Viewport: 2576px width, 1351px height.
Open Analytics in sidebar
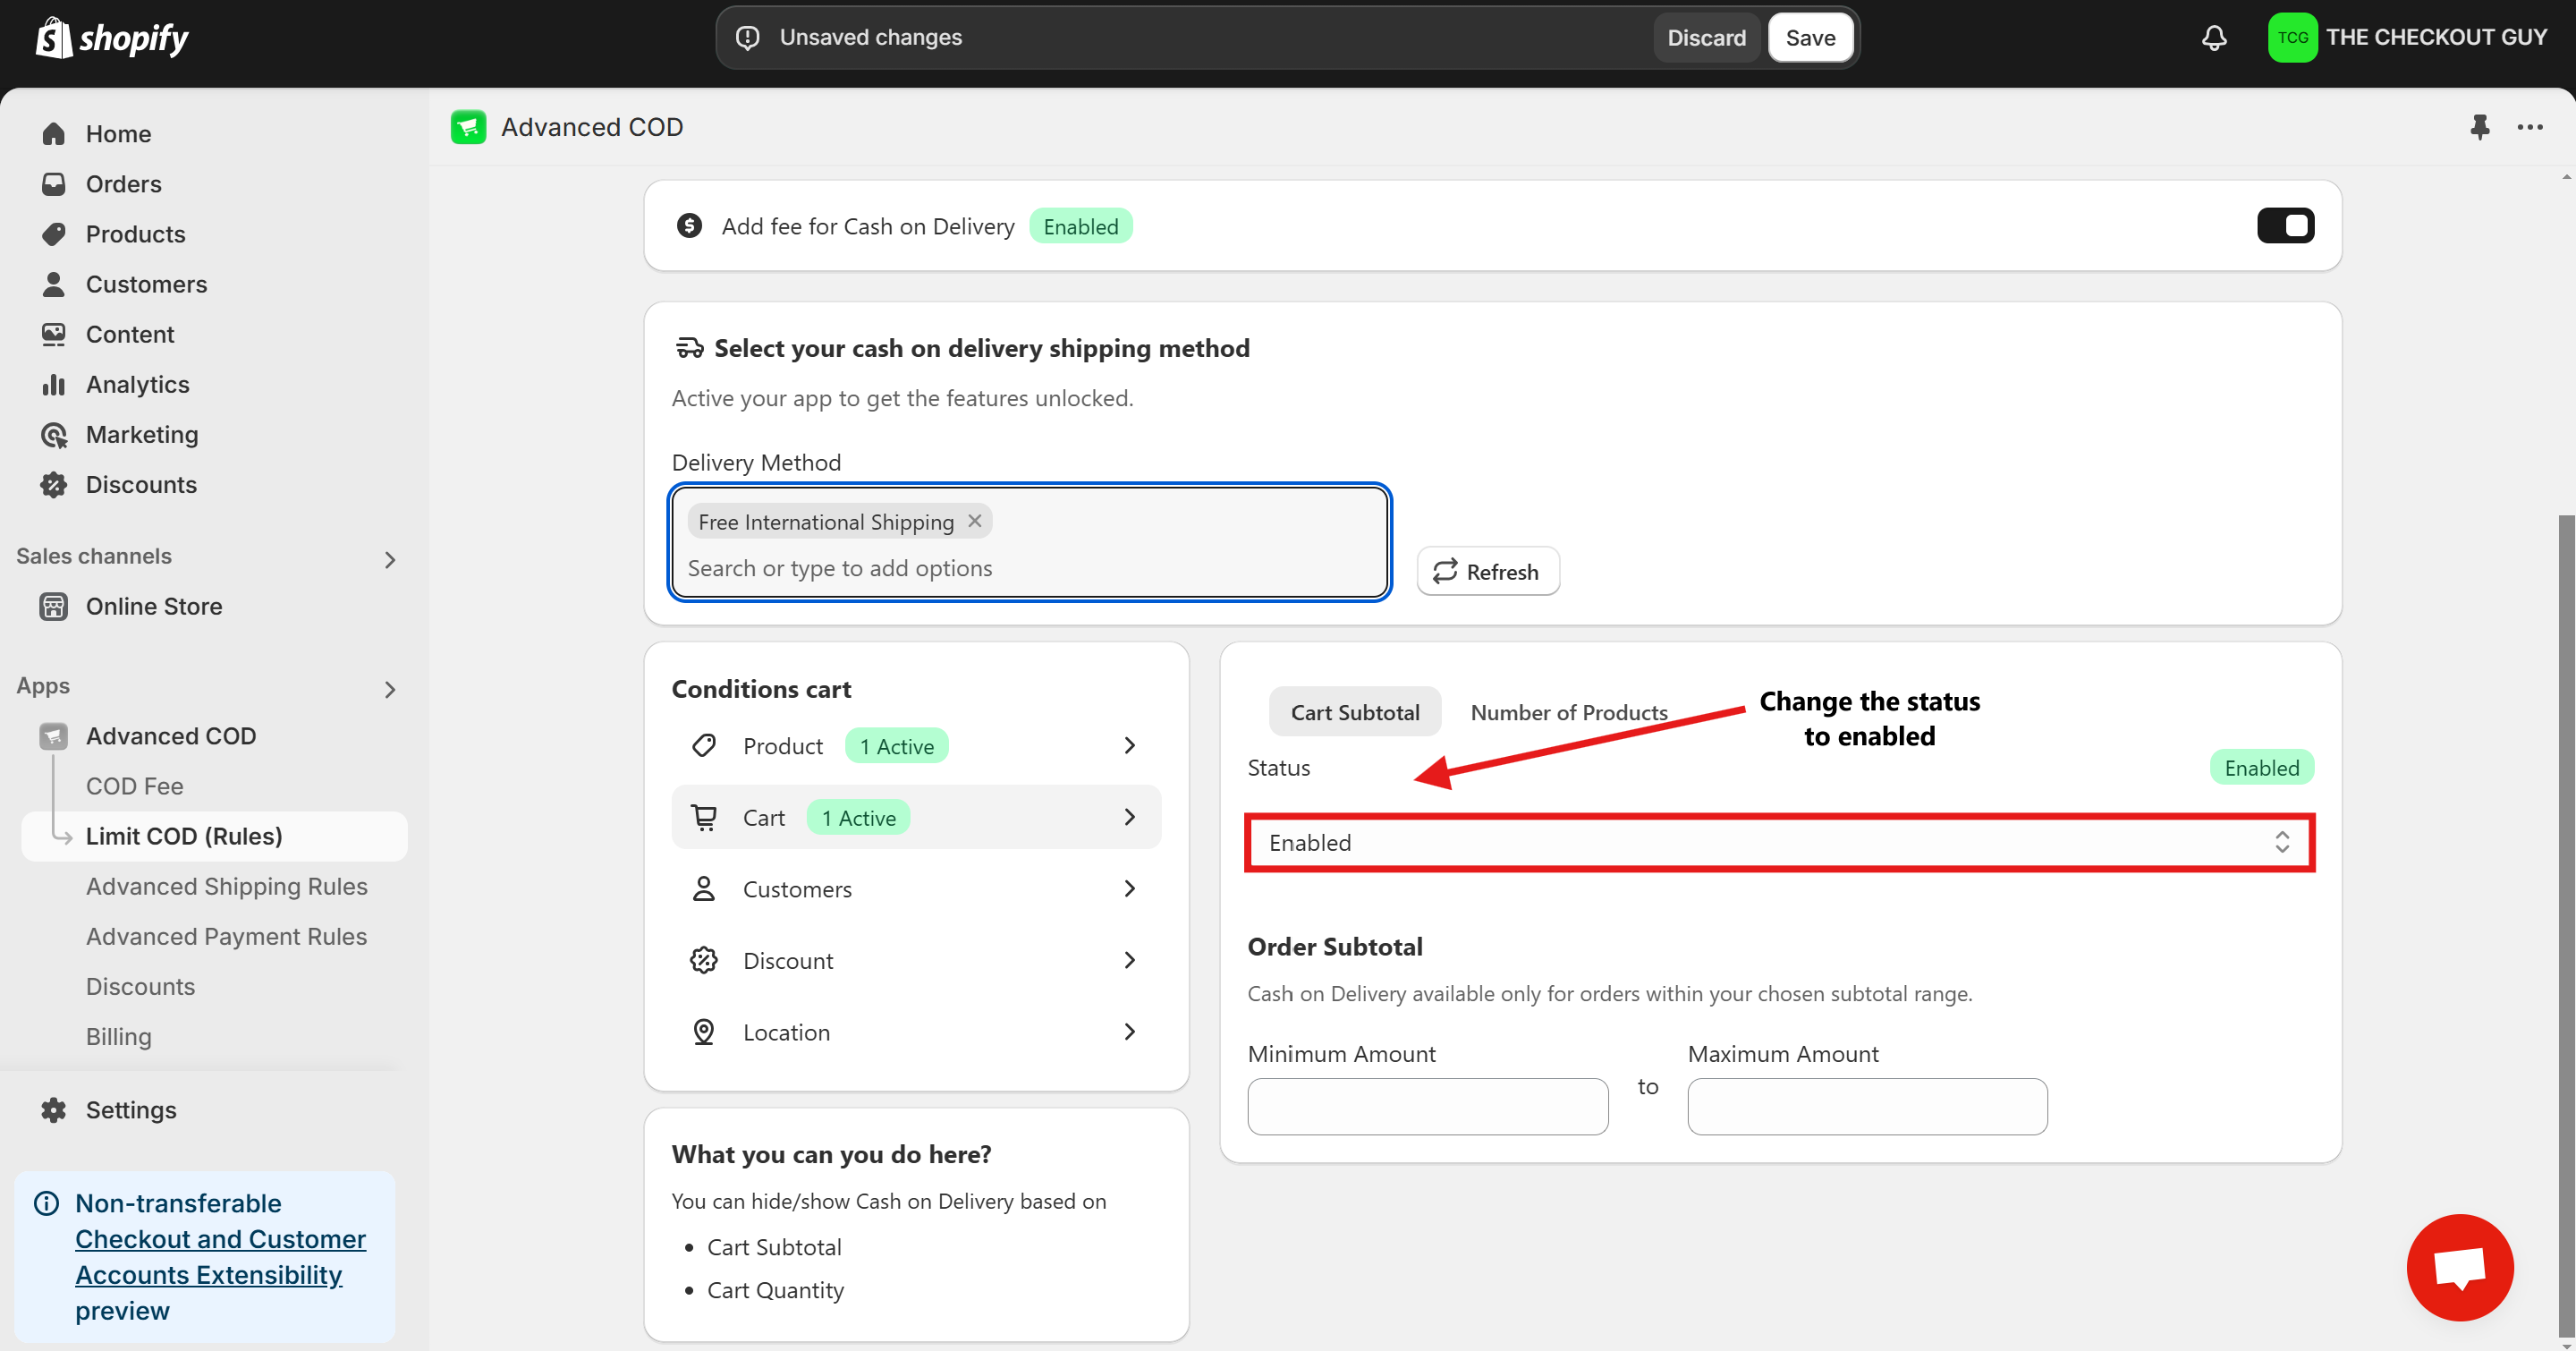click(137, 384)
